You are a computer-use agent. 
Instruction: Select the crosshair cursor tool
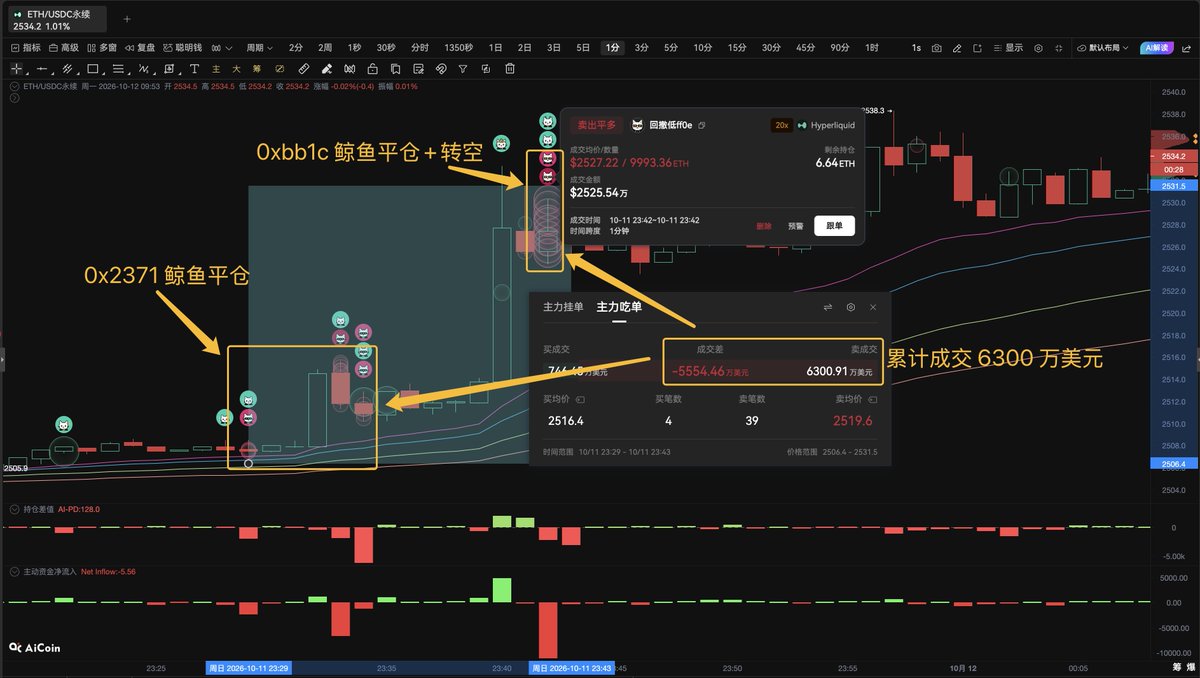click(x=15, y=69)
